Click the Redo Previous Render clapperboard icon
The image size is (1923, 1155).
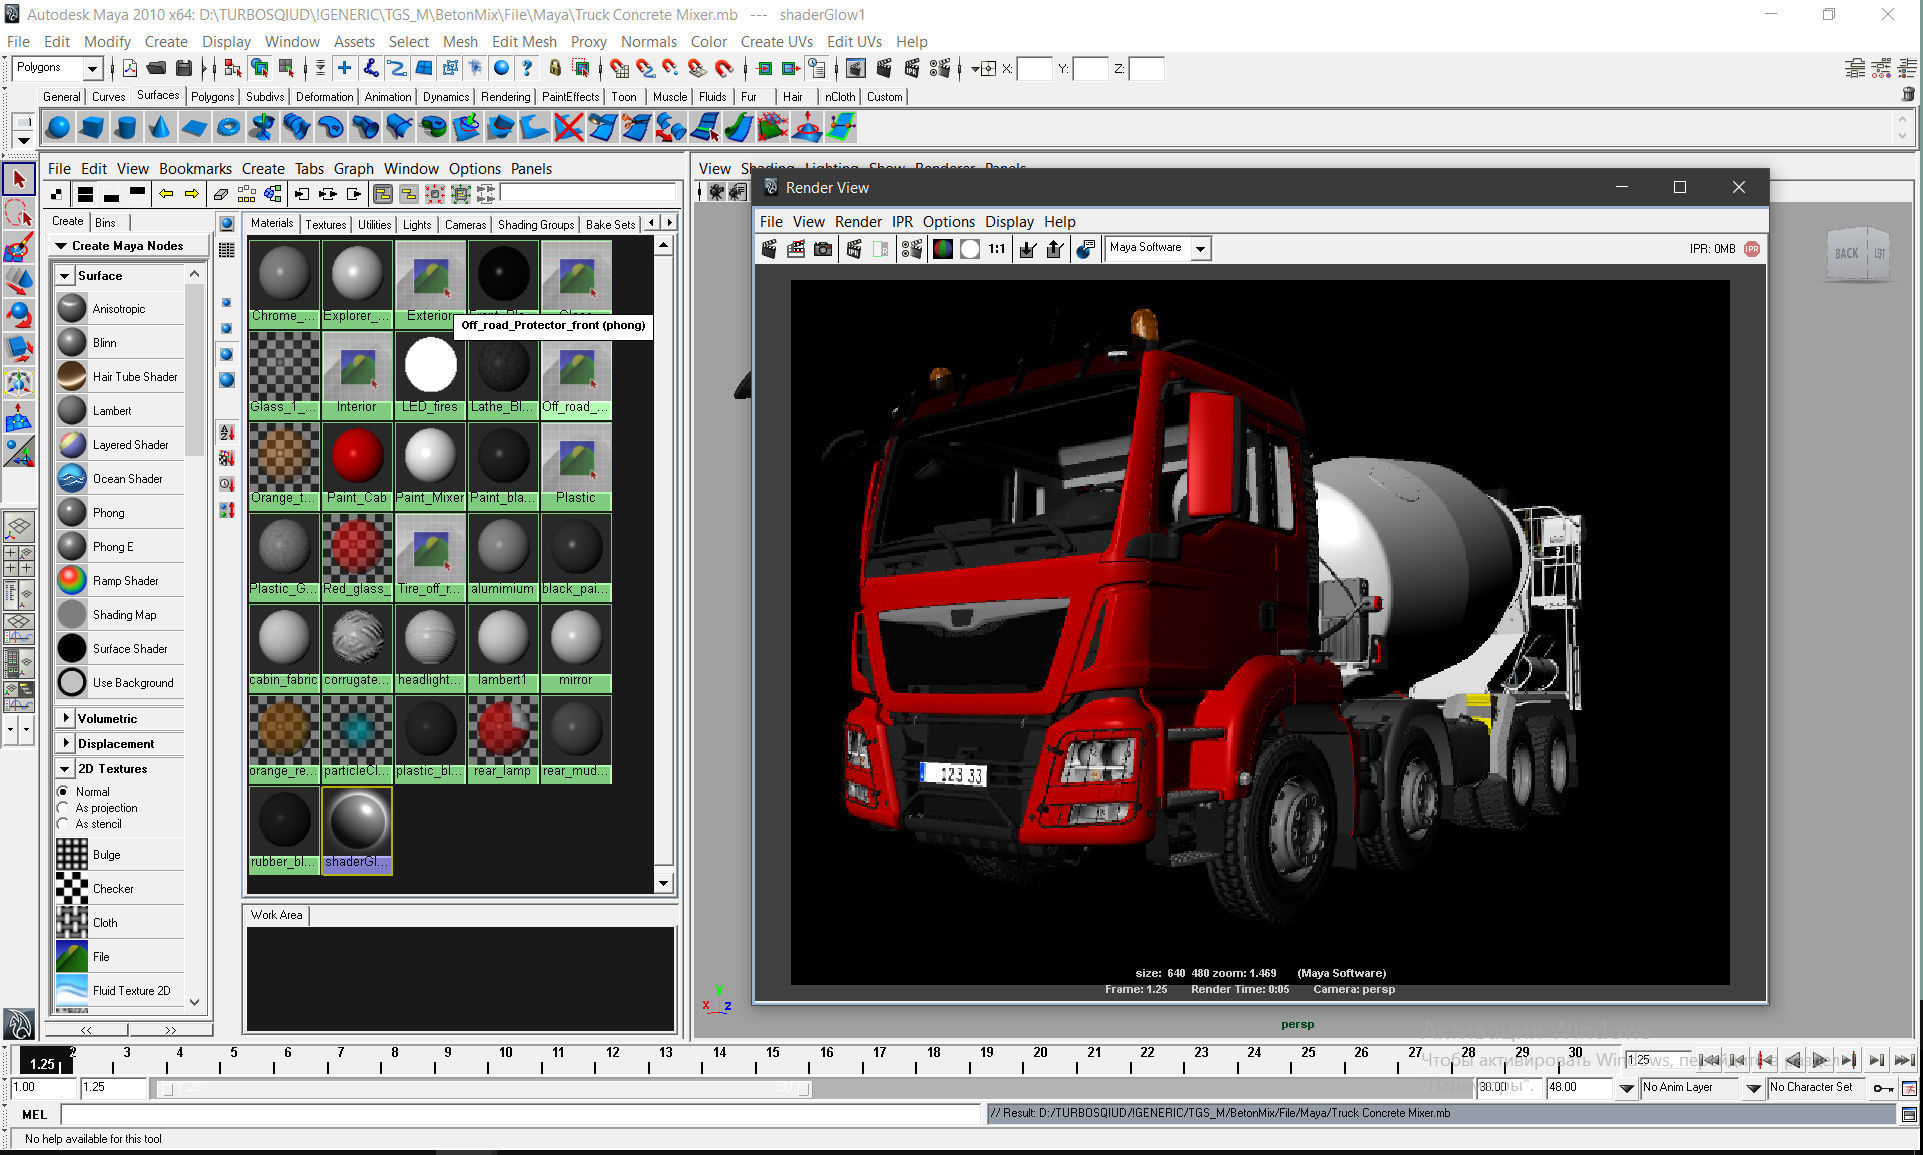[x=769, y=249]
